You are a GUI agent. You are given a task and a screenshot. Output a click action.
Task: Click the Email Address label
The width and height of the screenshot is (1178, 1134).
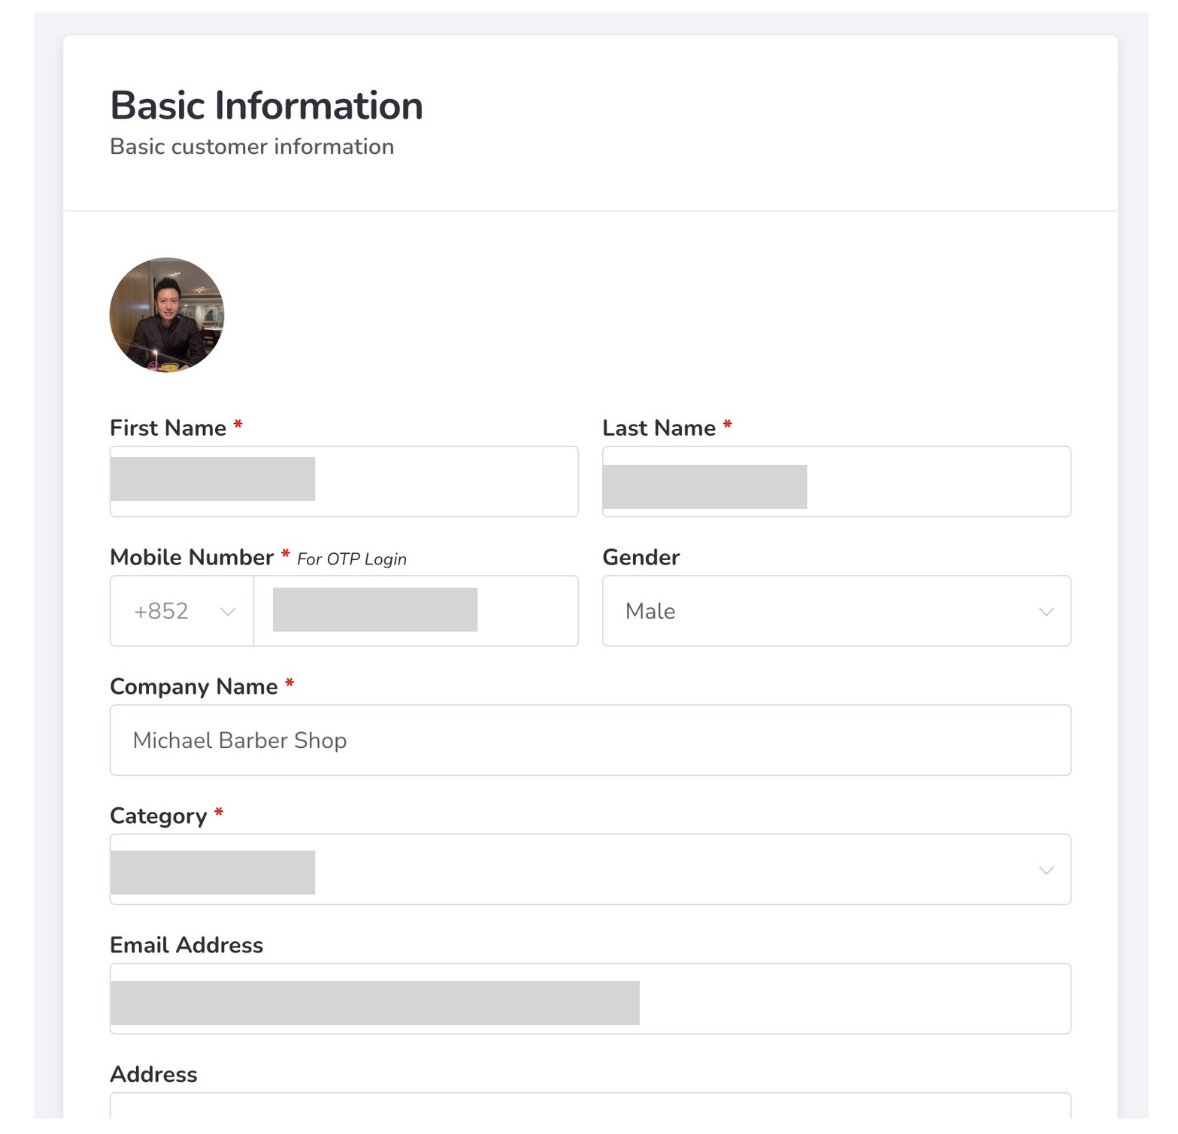[187, 945]
